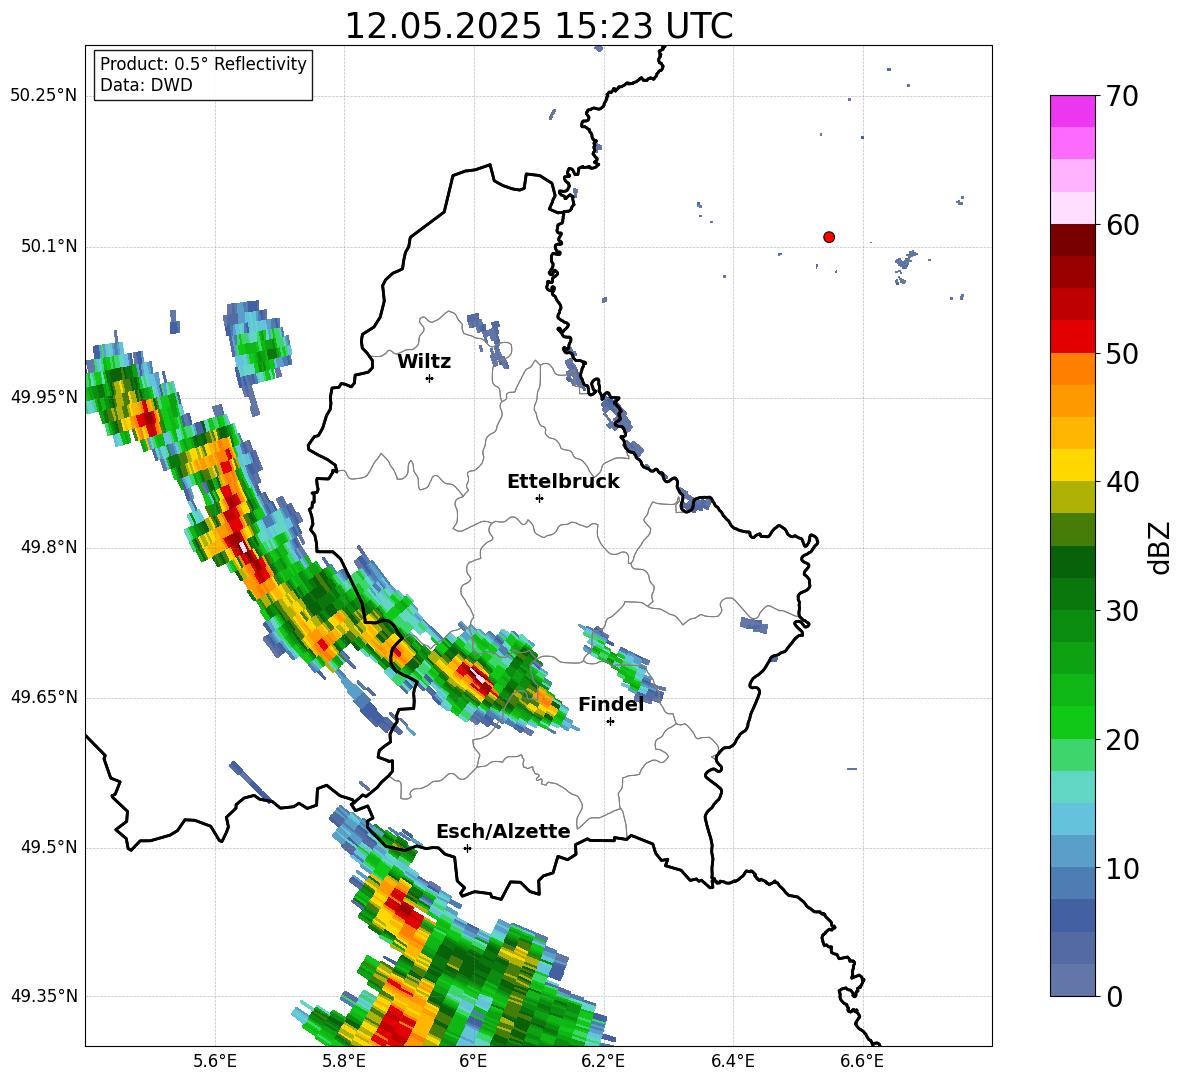
Task: Click the Esch/Alzette location cross marker
Action: click(467, 848)
